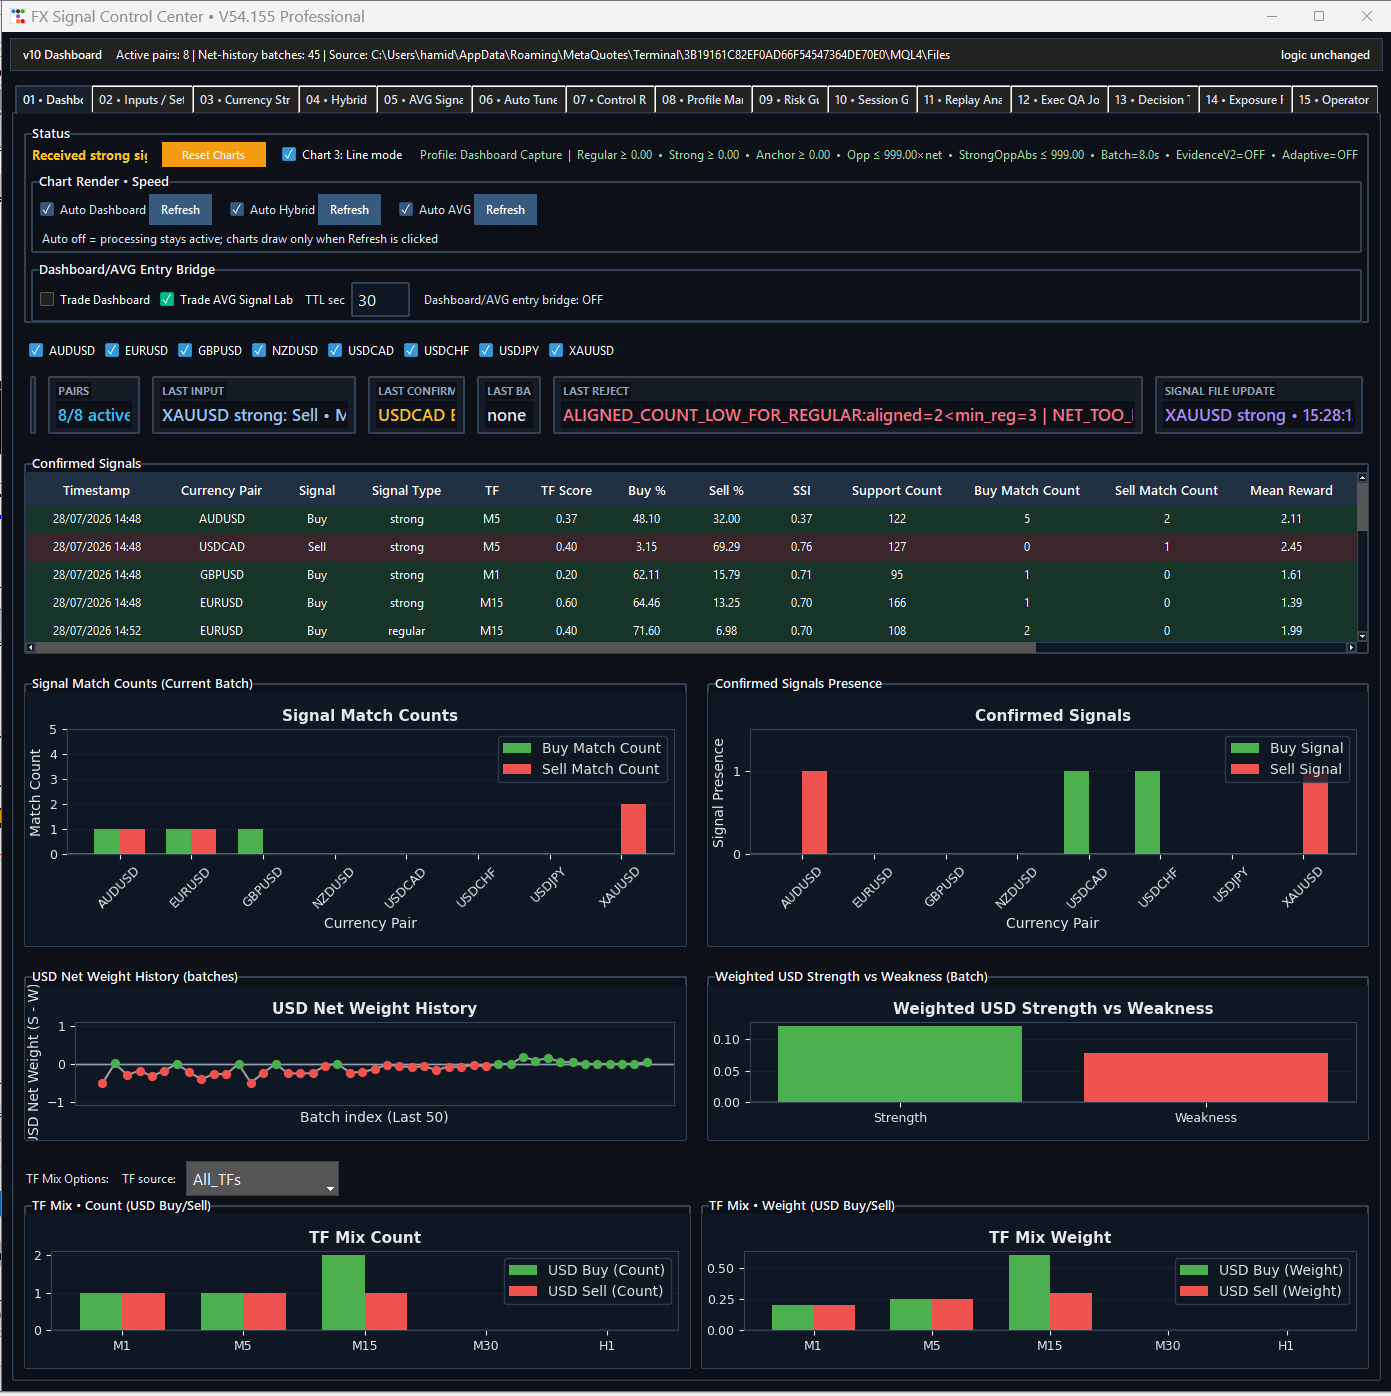
Task: Toggle the Auto AVG checkbox
Action: coord(406,209)
